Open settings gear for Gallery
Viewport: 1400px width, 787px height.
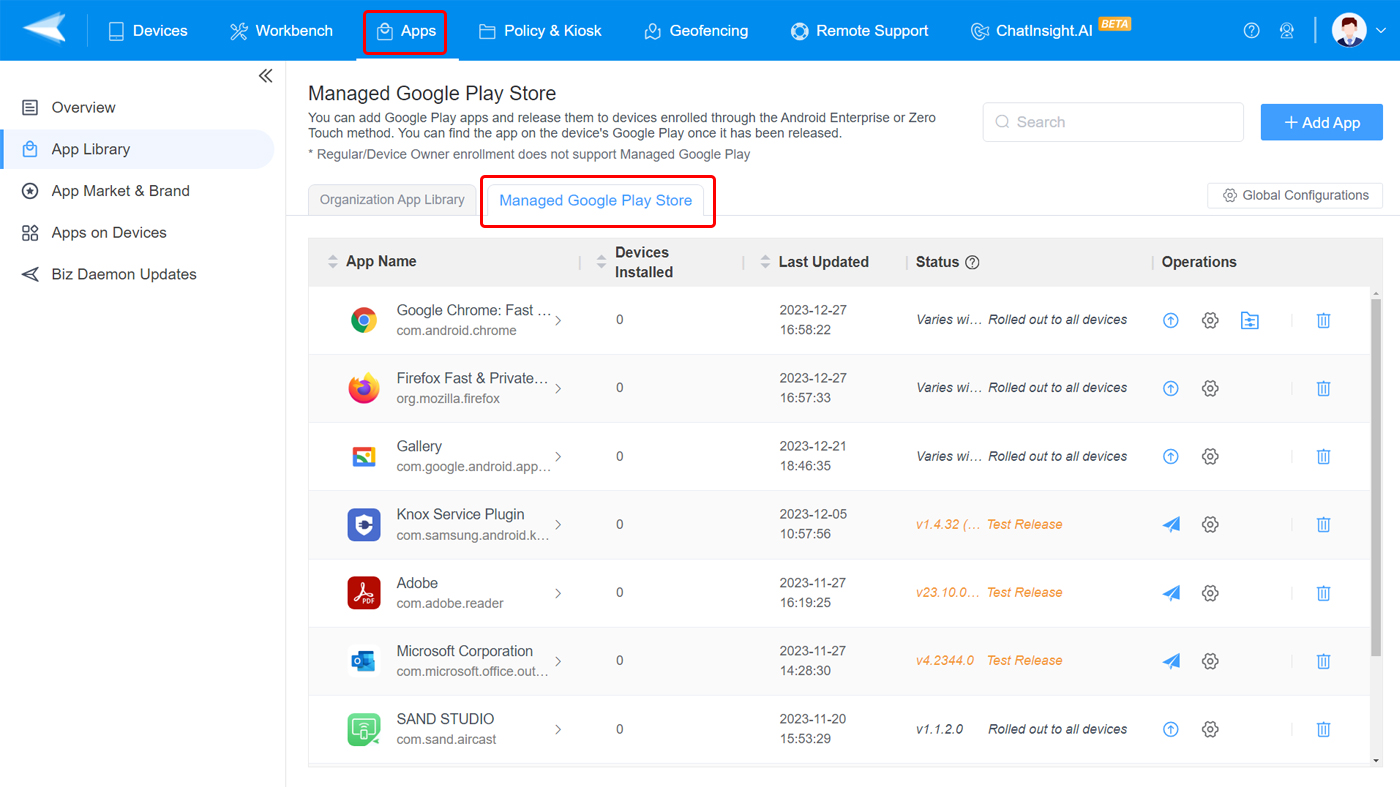(1210, 456)
